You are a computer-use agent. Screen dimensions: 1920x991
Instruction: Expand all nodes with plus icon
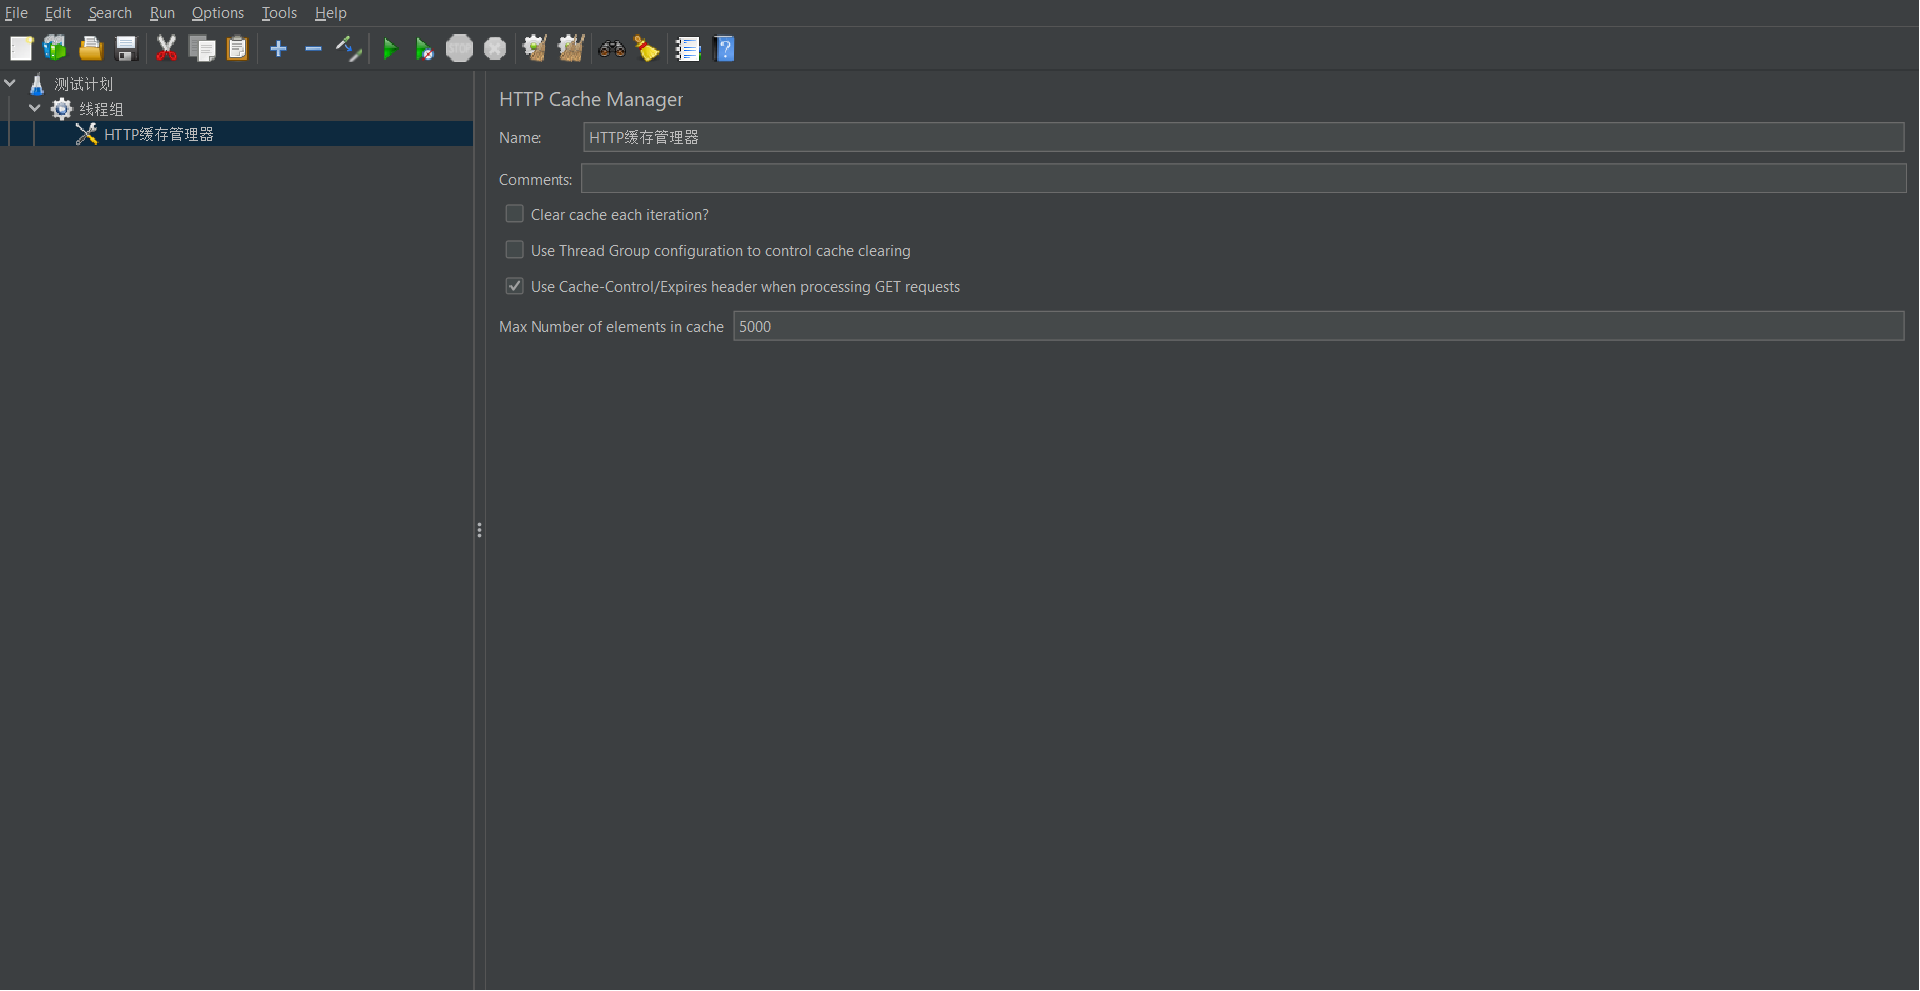coord(279,48)
